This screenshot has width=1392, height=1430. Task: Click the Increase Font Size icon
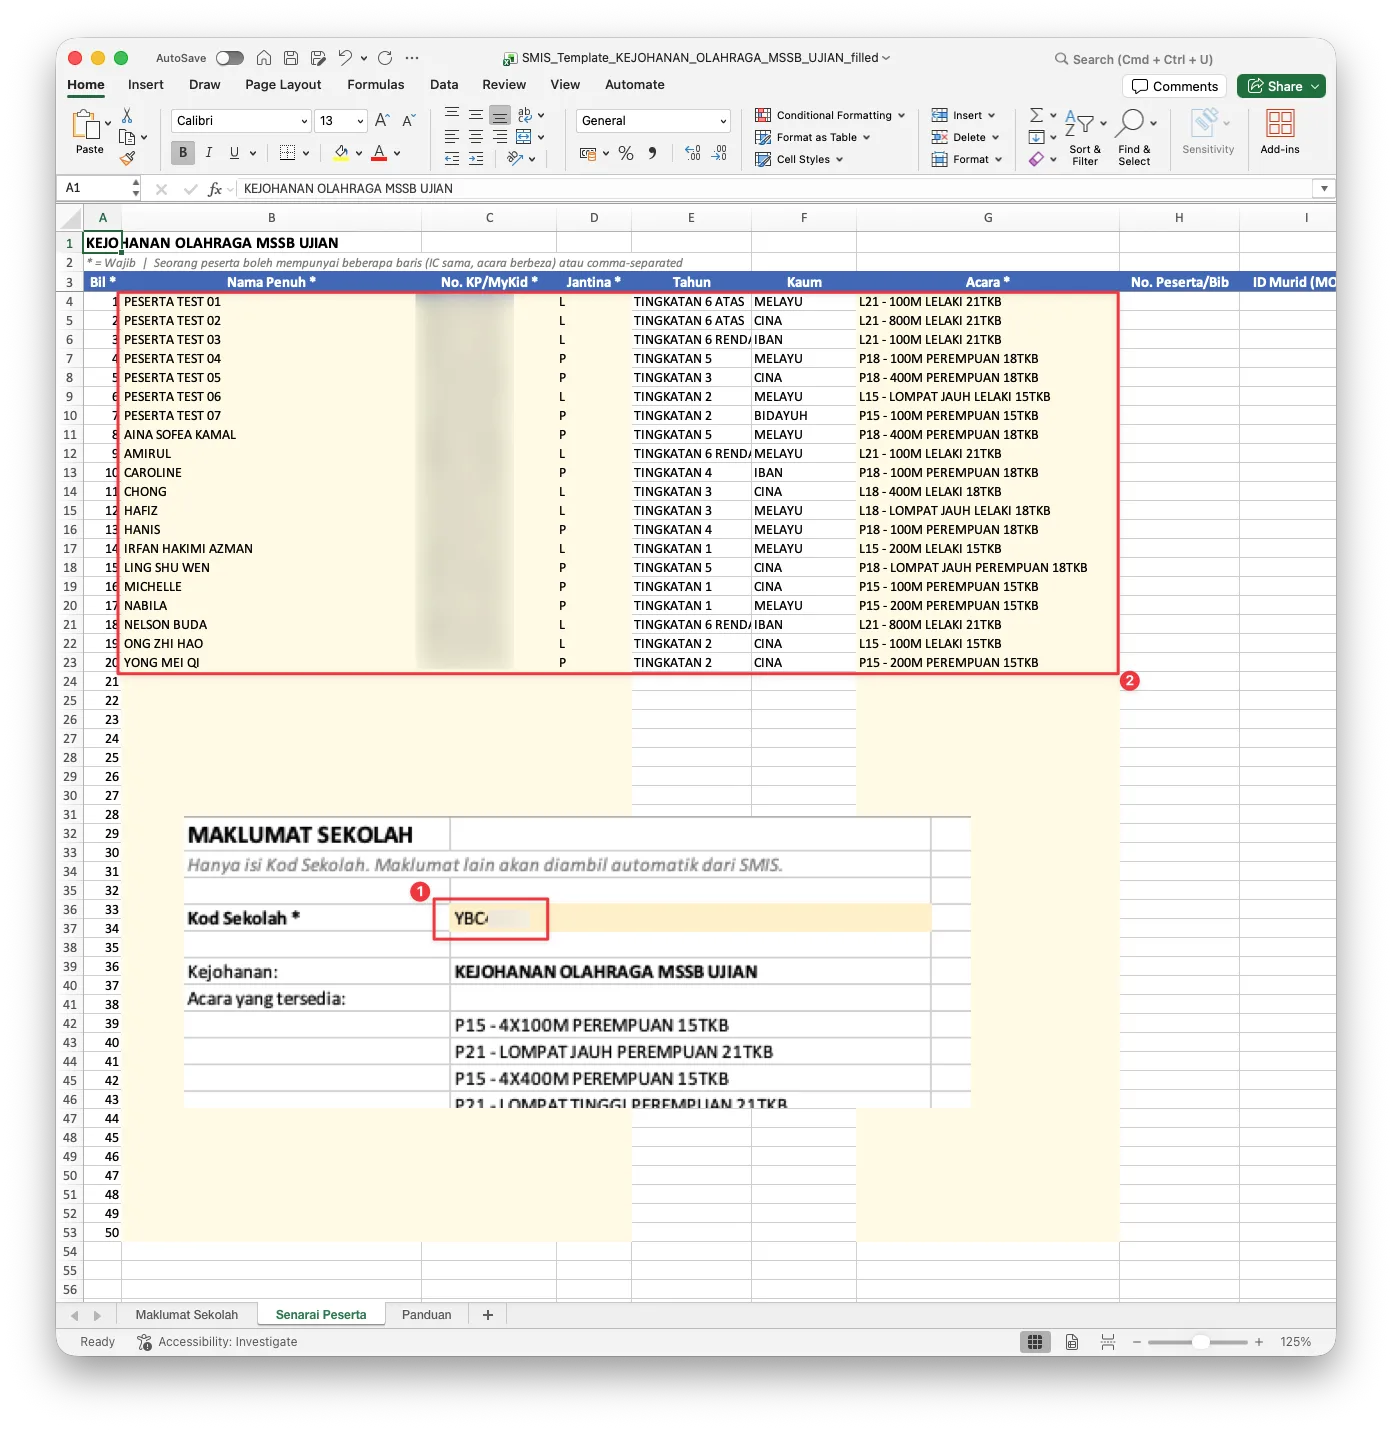tap(382, 121)
